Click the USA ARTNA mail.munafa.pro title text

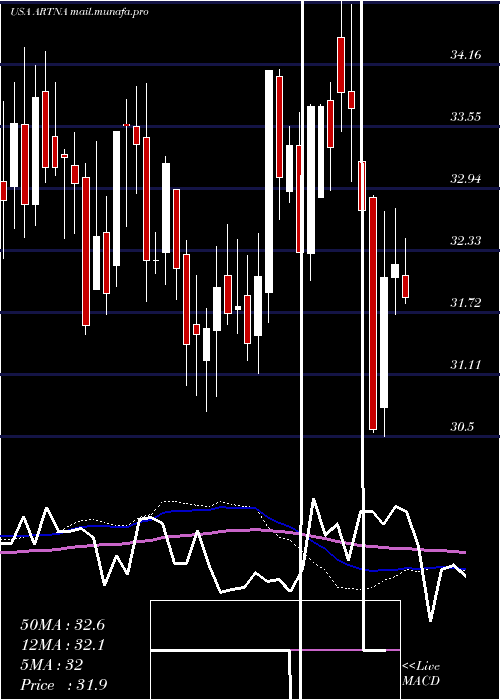coord(79,12)
